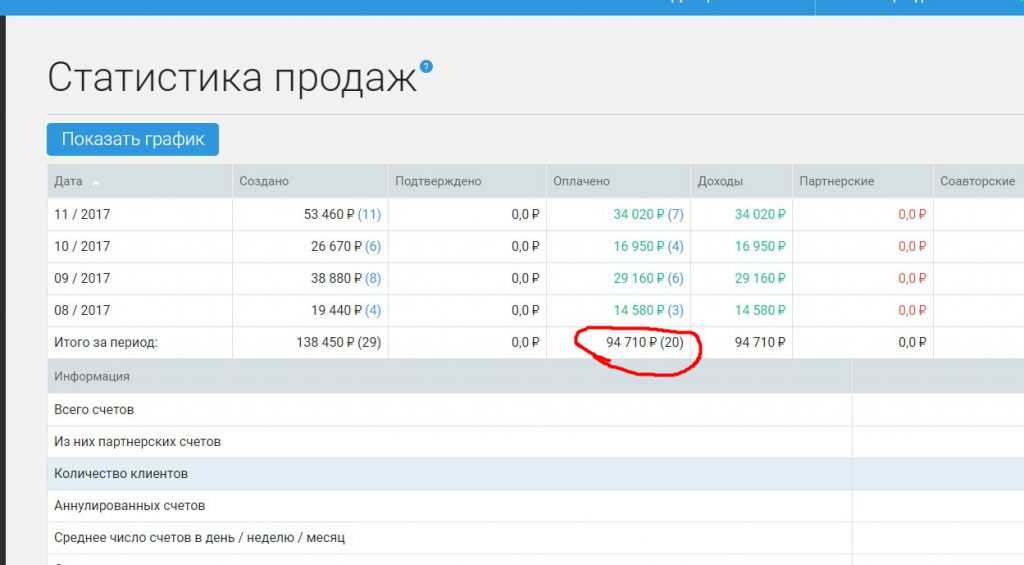Click the Партнерские column header
1024x565 pixels.
(837, 181)
